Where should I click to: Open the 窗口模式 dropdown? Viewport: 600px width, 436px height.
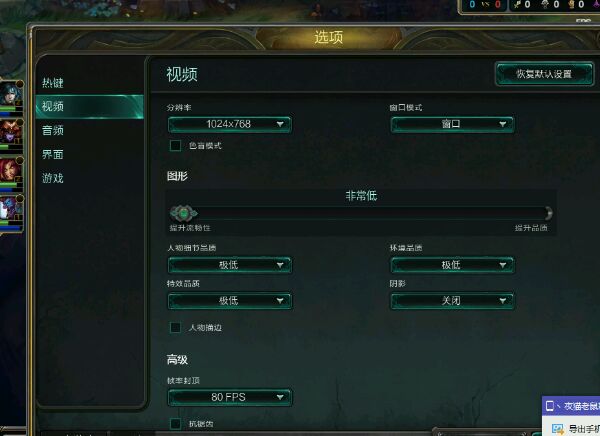(x=452, y=124)
